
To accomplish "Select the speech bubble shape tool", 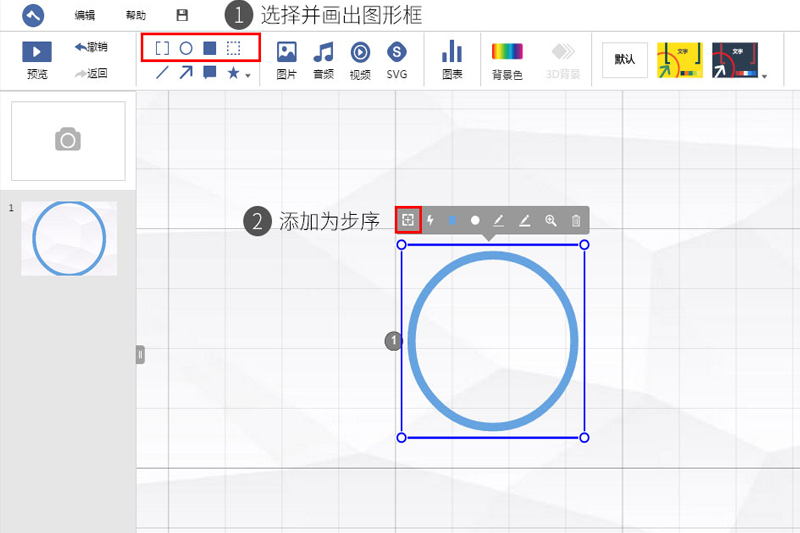I will [x=210, y=72].
